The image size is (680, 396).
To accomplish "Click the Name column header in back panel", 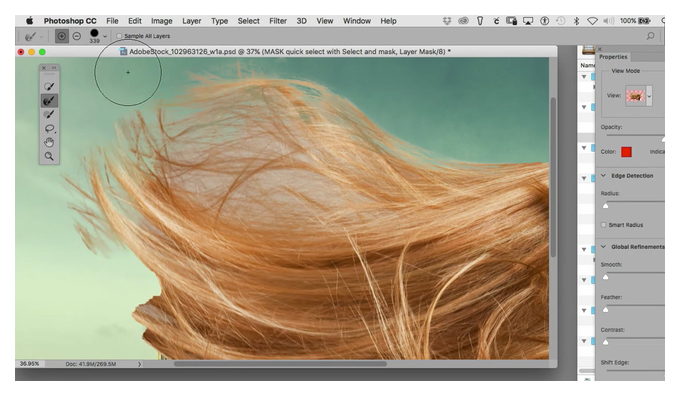I will pos(588,65).
